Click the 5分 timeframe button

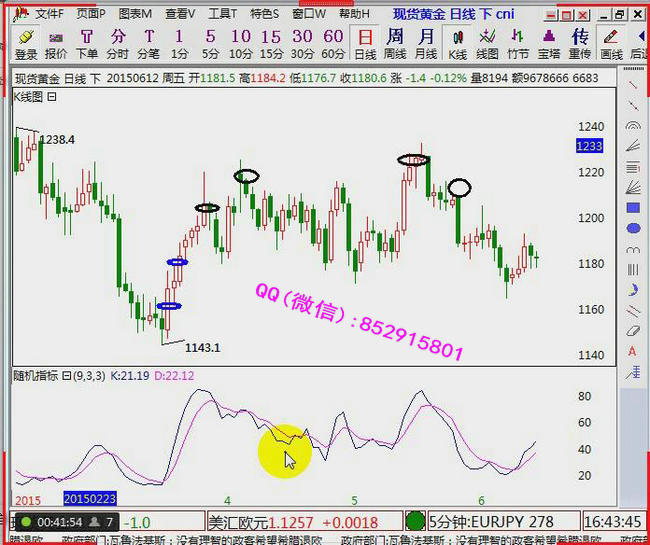[210, 44]
